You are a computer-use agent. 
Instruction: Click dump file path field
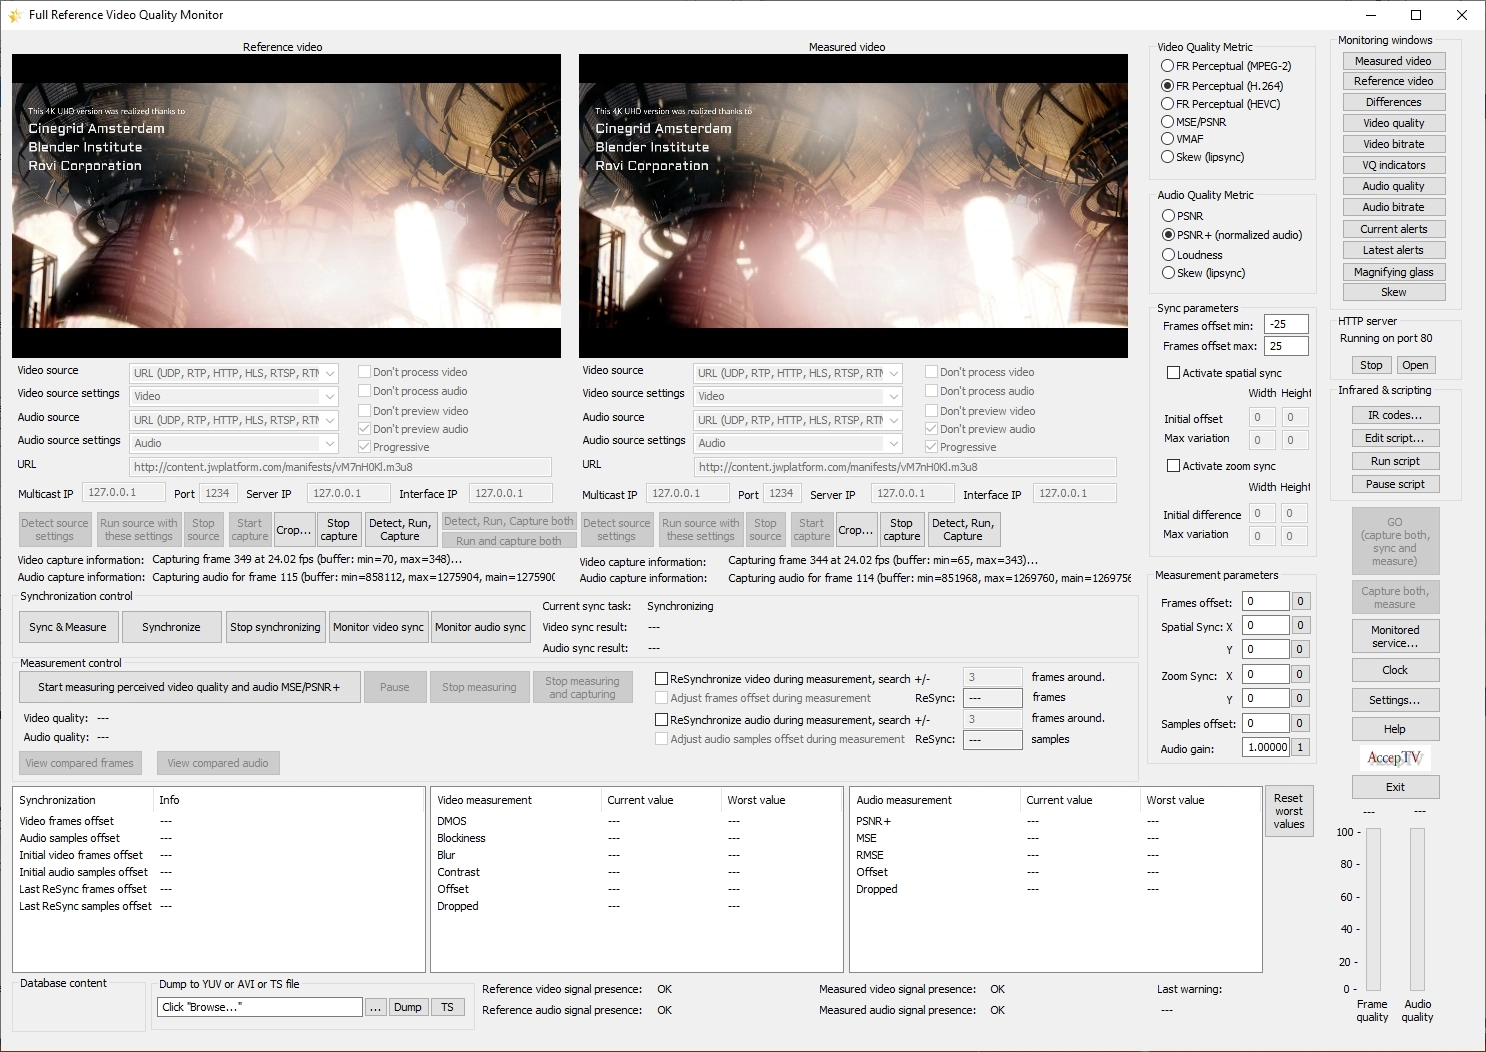tap(260, 1007)
